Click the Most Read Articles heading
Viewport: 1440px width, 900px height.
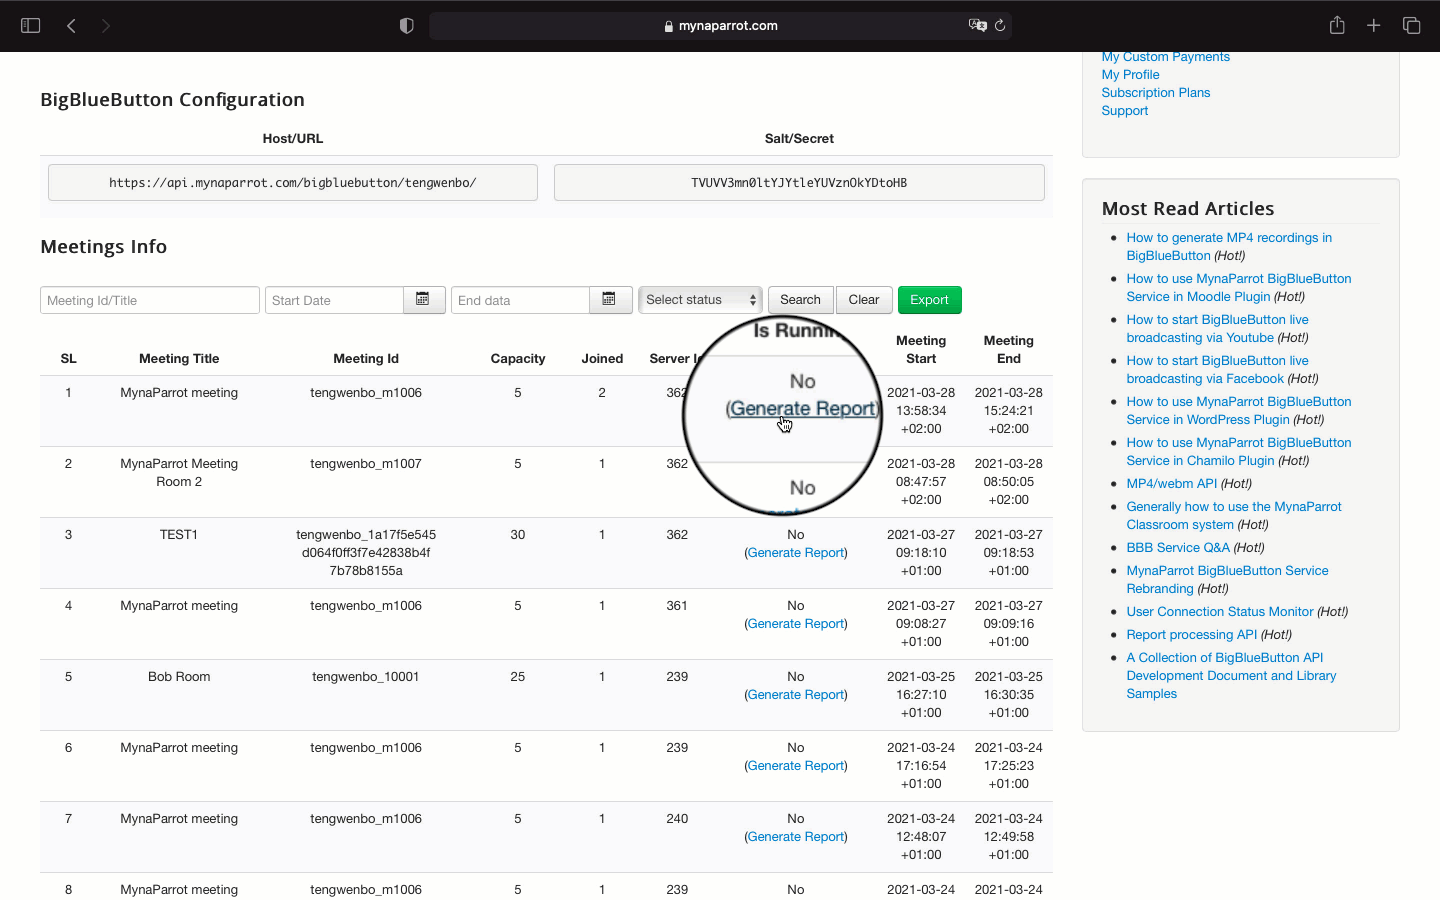[1187, 209]
